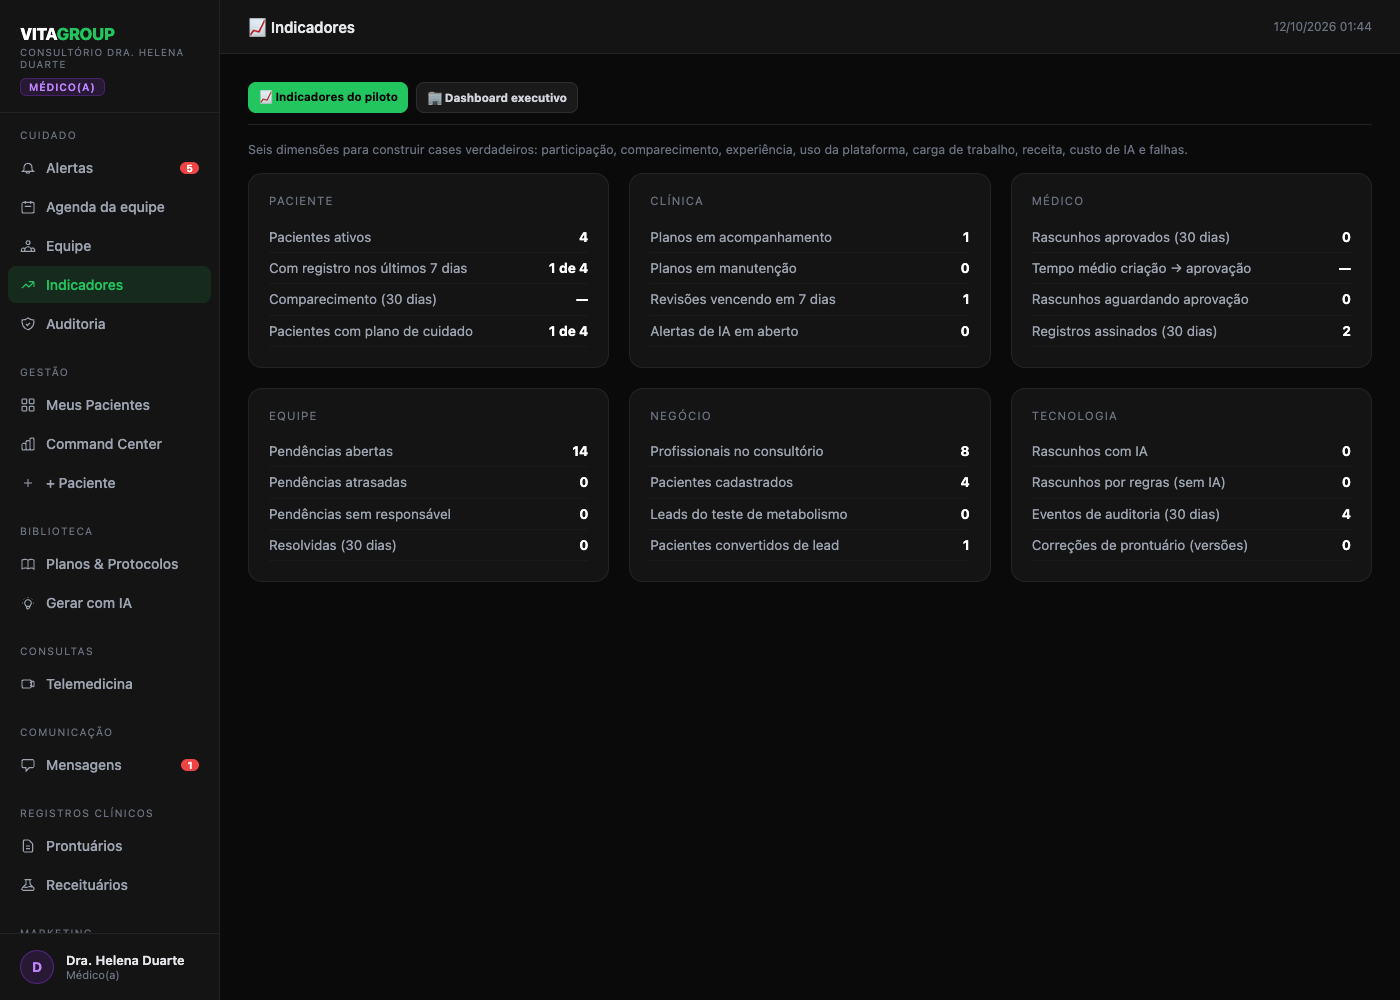Screen dimensions: 1400x1000
Task: Click the video camera icon for Telemedicina
Action: 28,684
